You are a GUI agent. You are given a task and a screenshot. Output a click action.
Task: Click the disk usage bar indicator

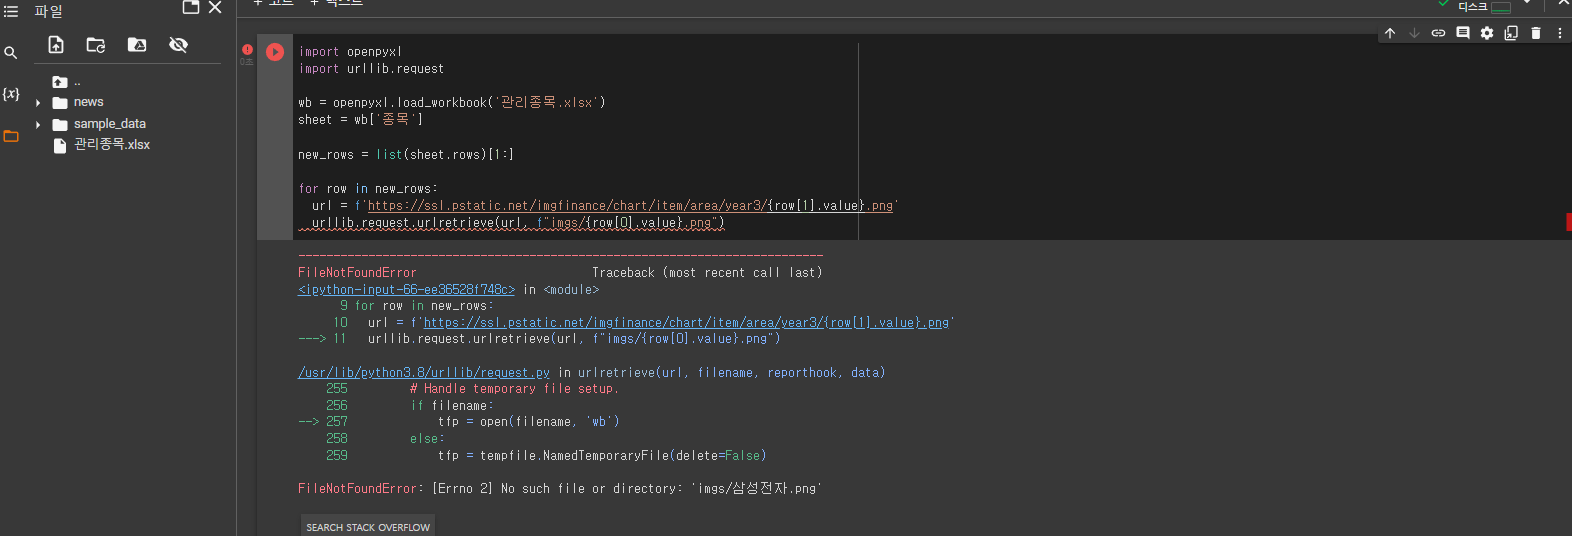coord(1500,7)
